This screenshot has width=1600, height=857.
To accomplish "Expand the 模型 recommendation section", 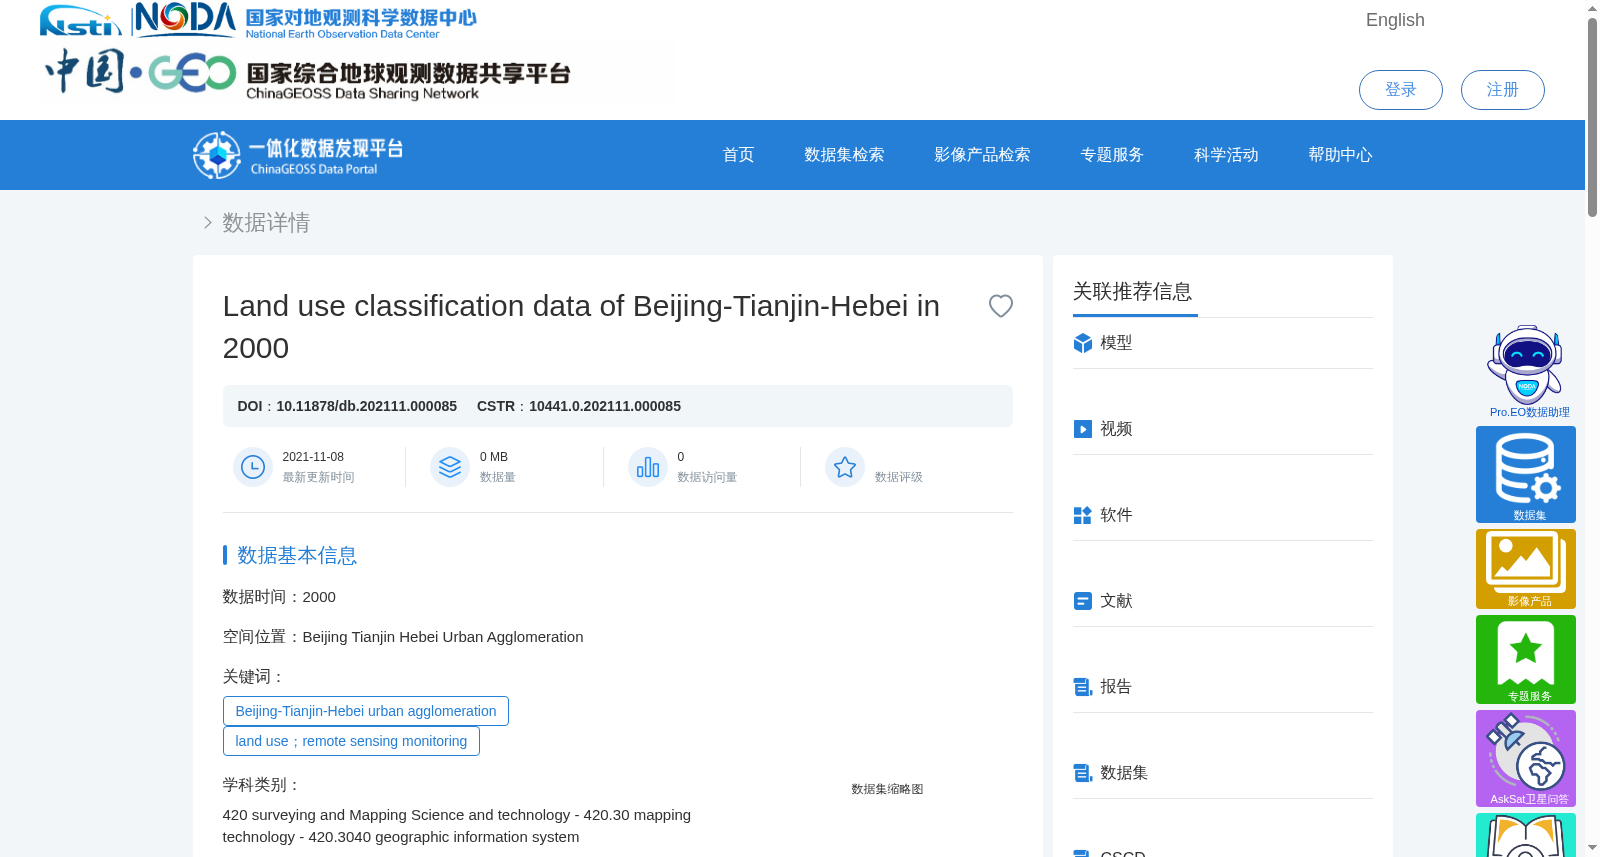I will tap(1222, 343).
